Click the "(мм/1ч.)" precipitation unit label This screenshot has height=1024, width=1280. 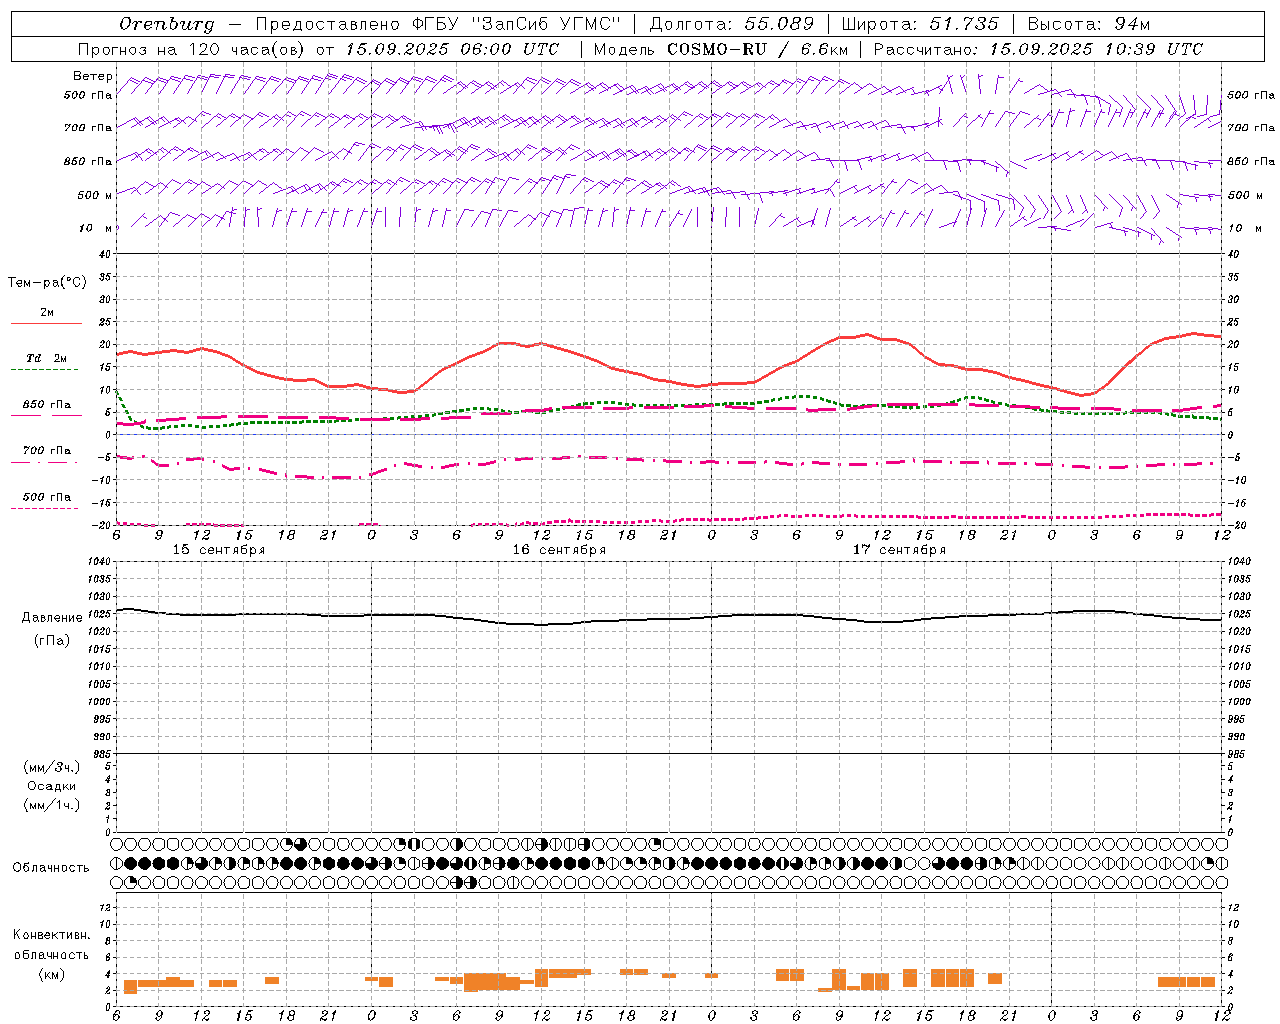click(x=52, y=805)
